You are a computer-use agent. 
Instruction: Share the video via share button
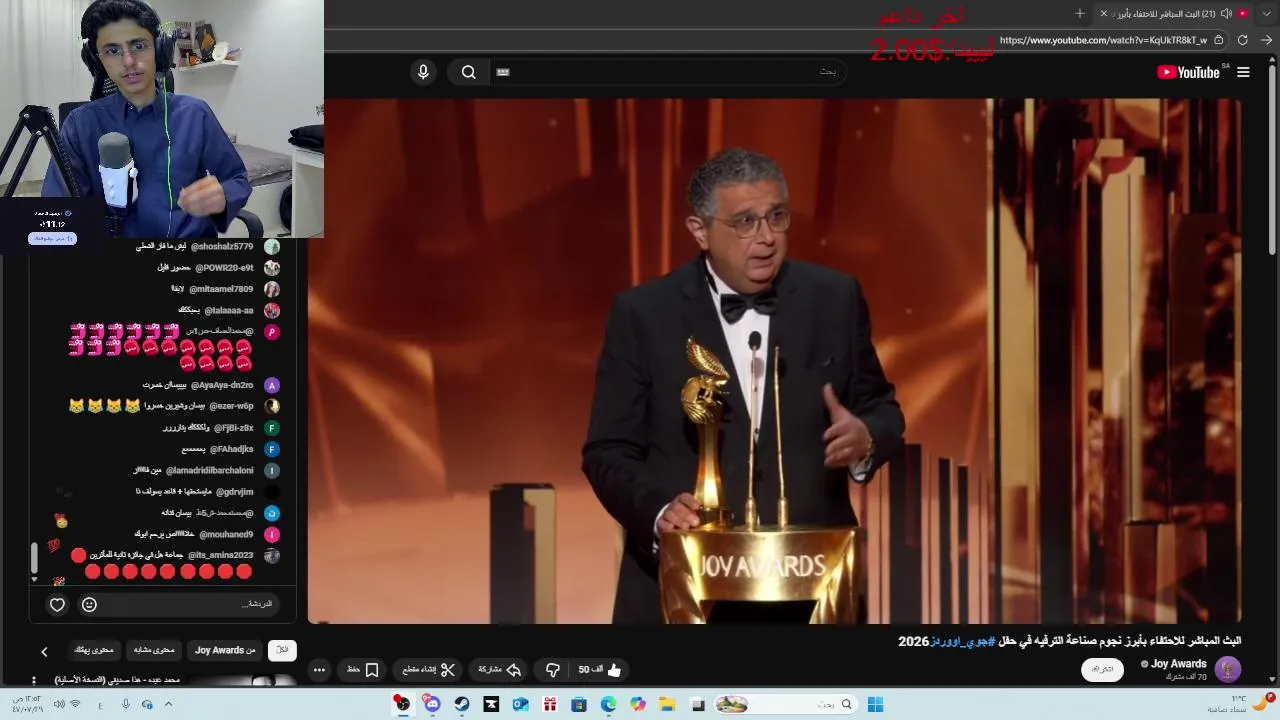pyautogui.click(x=499, y=670)
